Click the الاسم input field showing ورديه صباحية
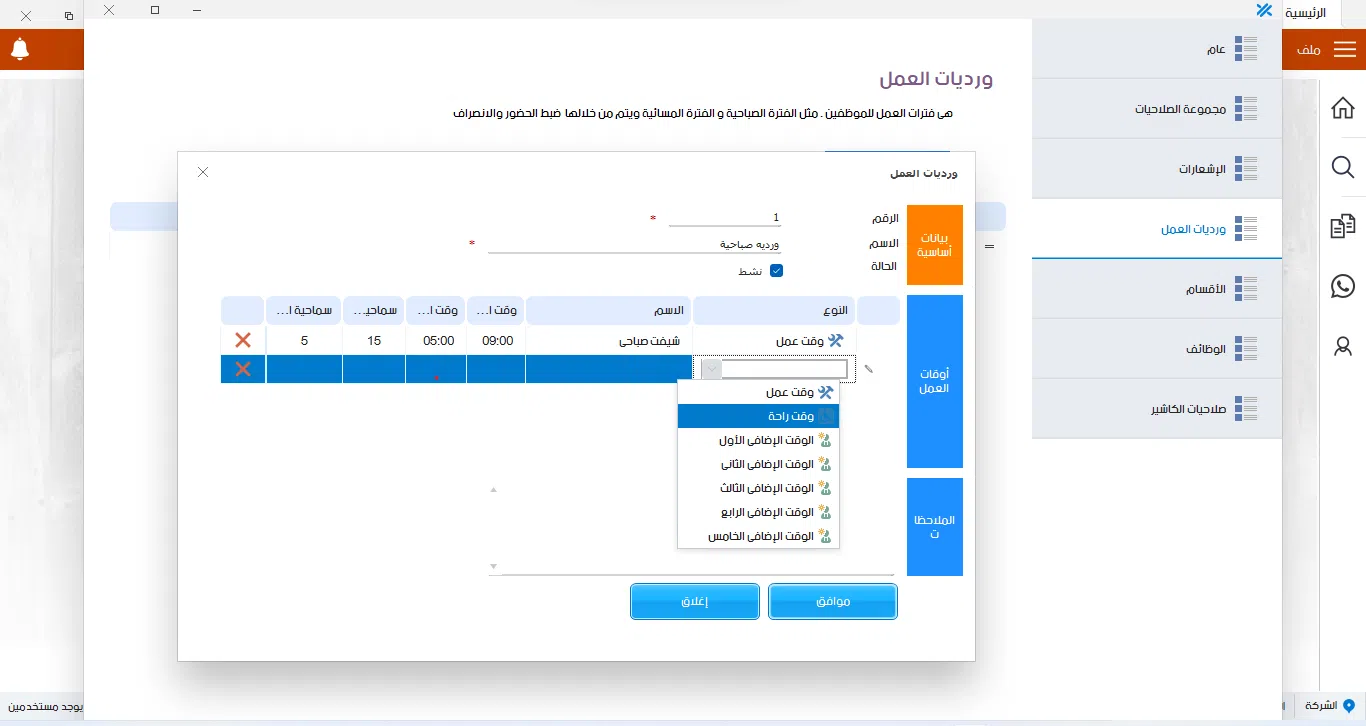Screen dimensions: 1366x726 [x=700, y=244]
